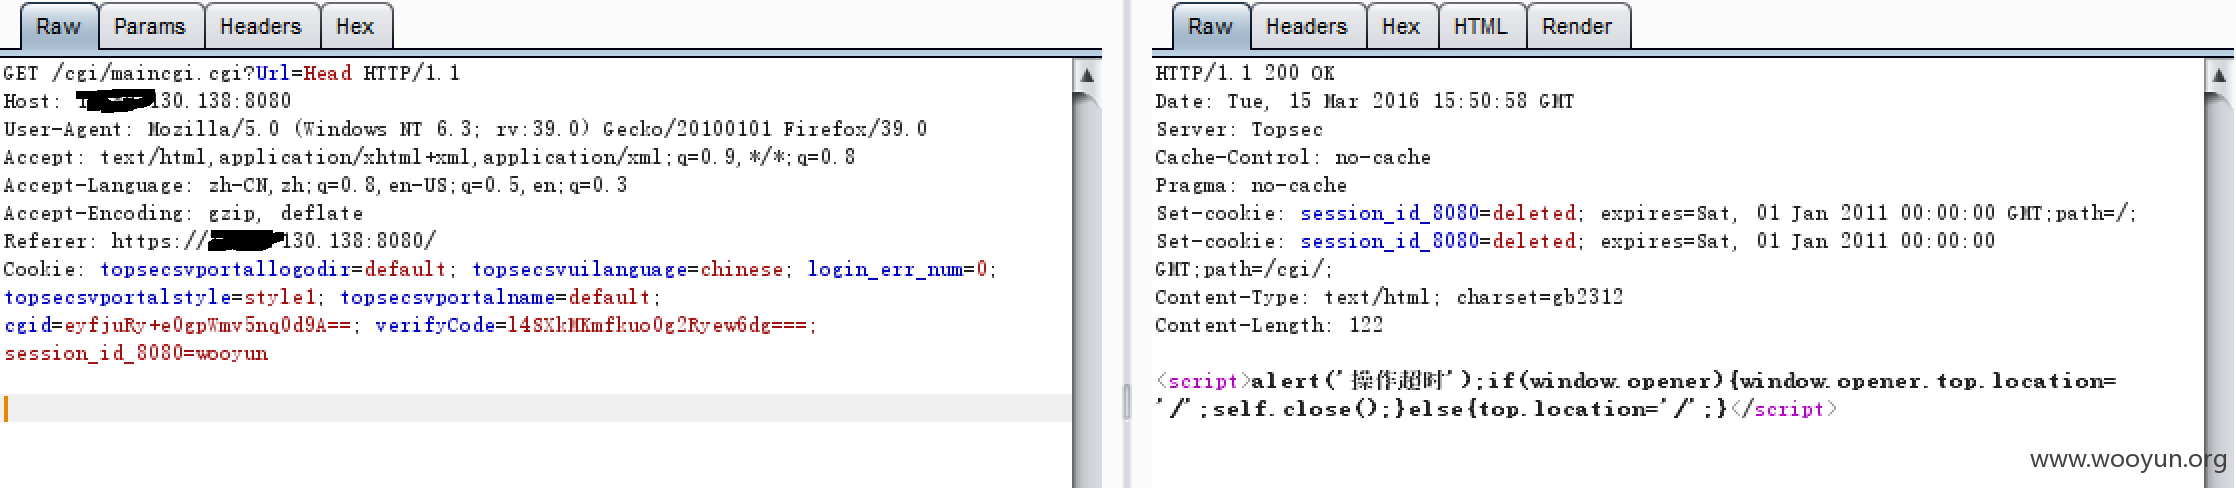Viewport: 2236px width, 488px height.
Task: Click the cgid cookie parameter
Action: click(183, 325)
